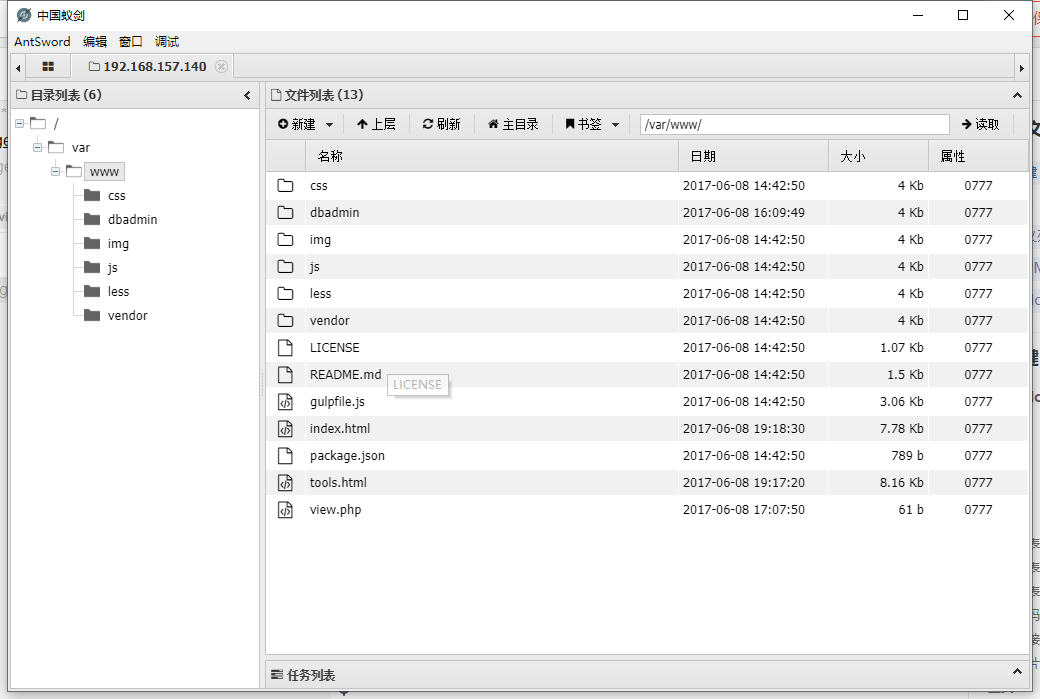Click the tab bar left arrow
The image size is (1040, 699).
point(19,68)
